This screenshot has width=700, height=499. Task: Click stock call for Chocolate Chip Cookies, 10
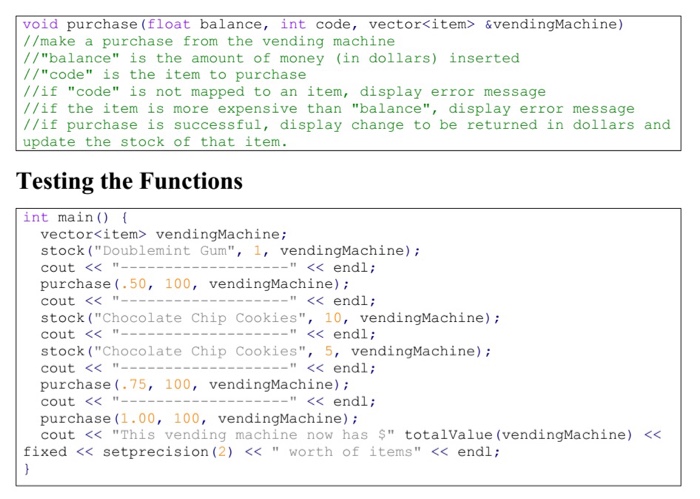271,318
